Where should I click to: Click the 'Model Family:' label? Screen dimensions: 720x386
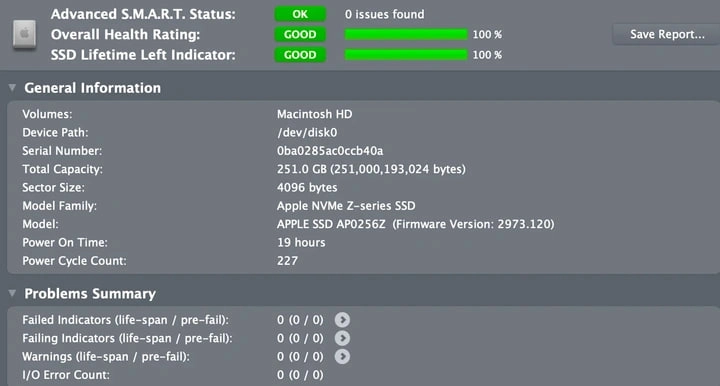60,206
